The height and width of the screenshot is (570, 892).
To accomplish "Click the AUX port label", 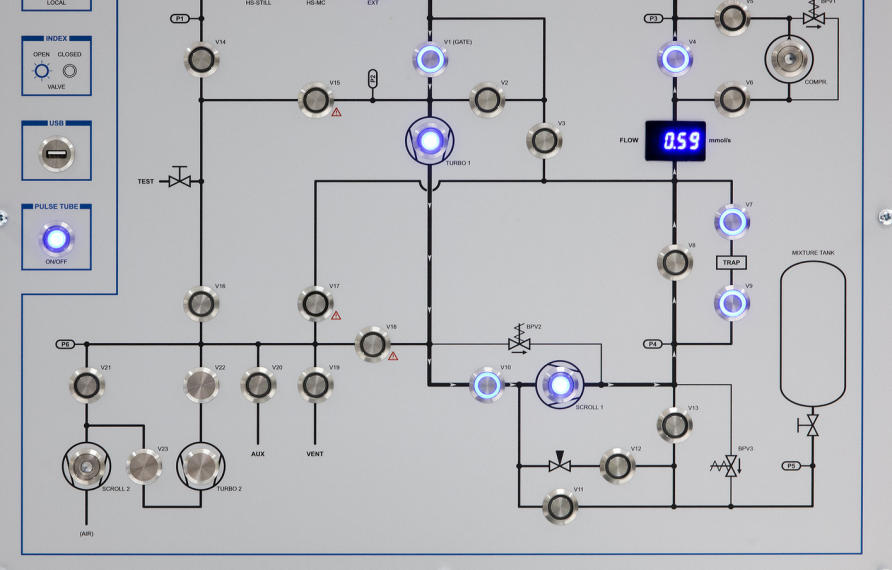I will tap(258, 454).
